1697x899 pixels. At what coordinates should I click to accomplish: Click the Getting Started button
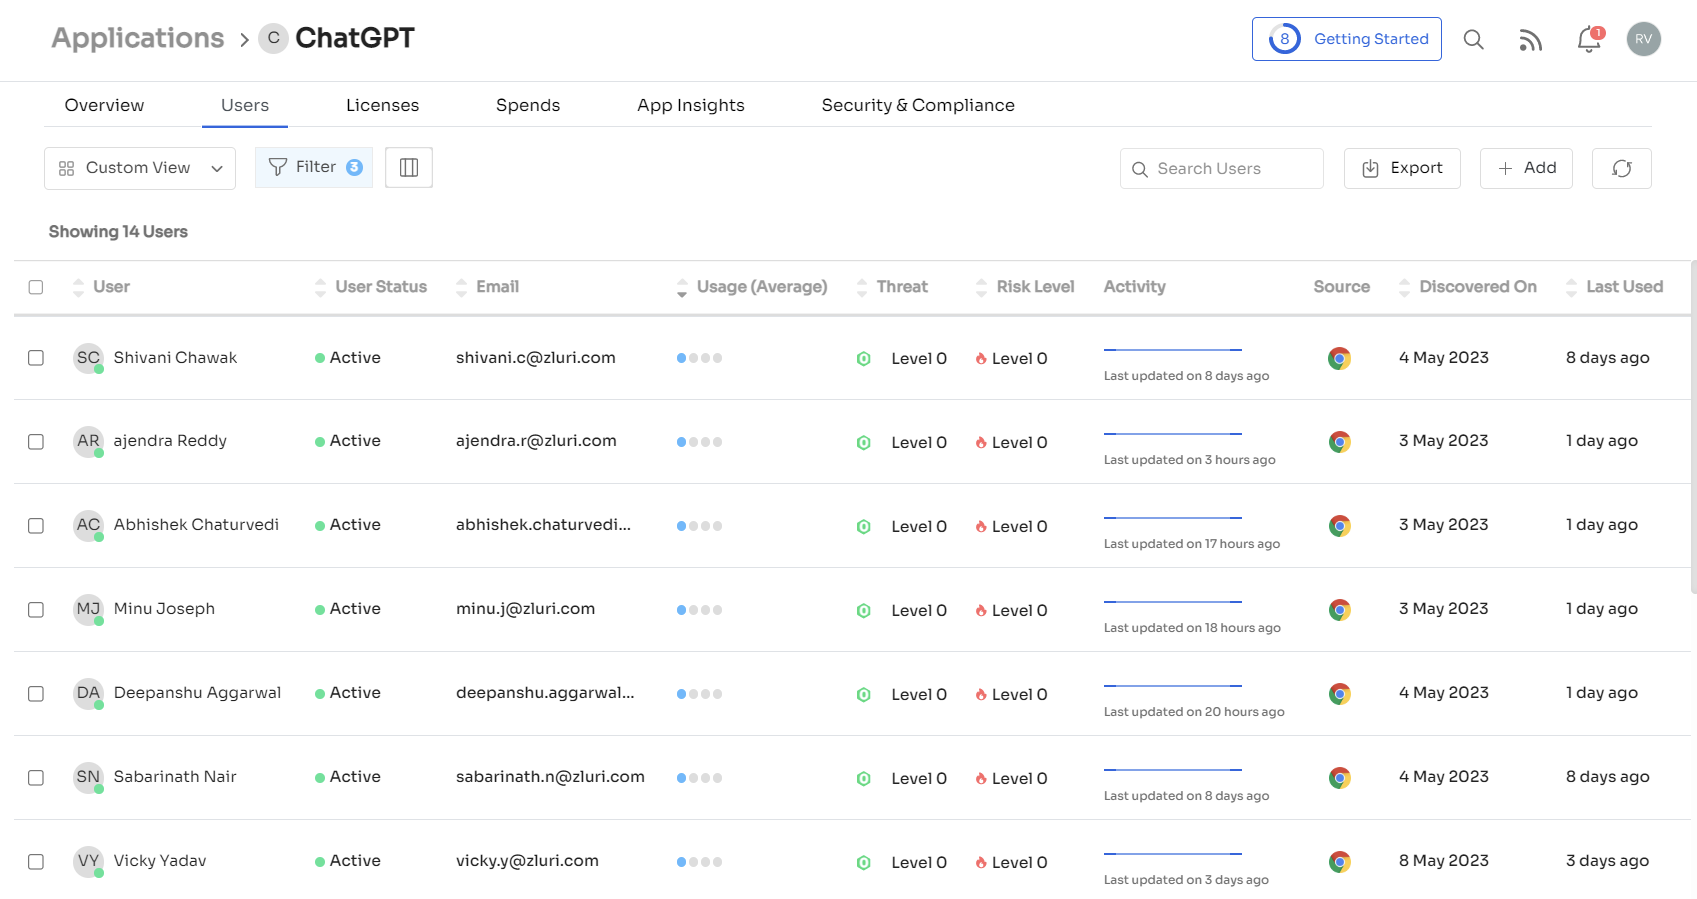point(1346,39)
